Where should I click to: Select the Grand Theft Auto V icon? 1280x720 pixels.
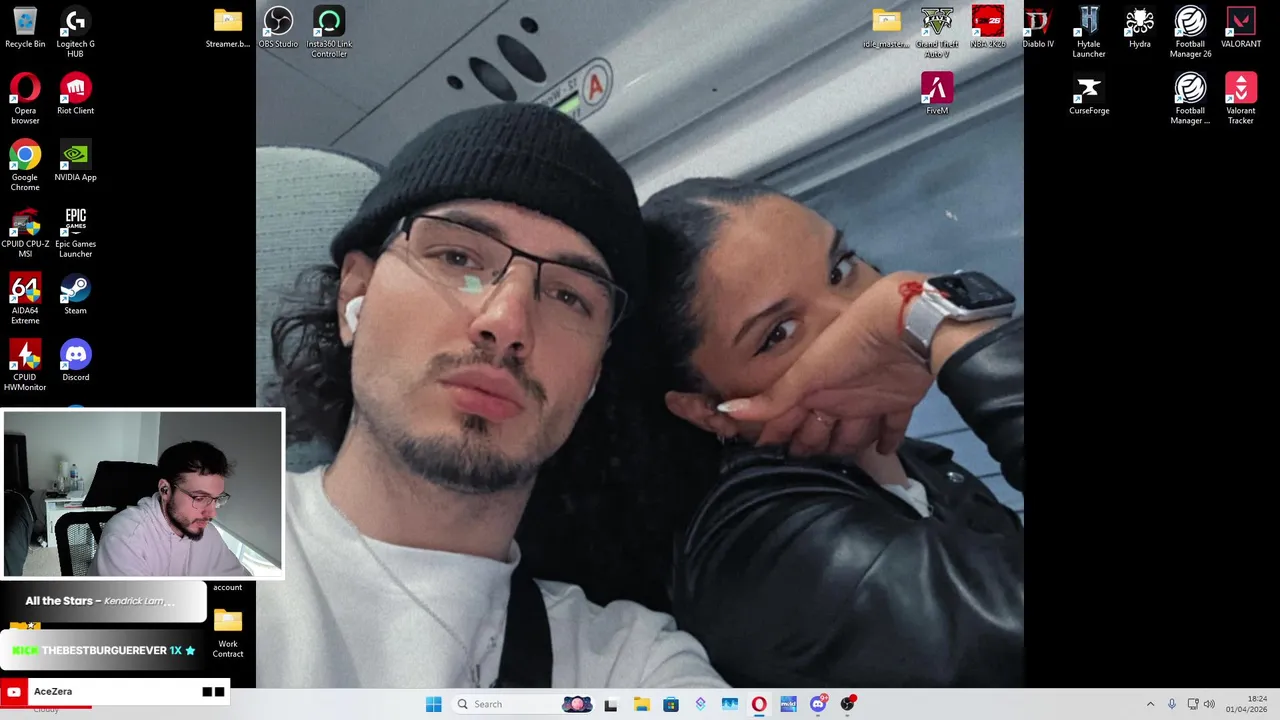point(937,33)
